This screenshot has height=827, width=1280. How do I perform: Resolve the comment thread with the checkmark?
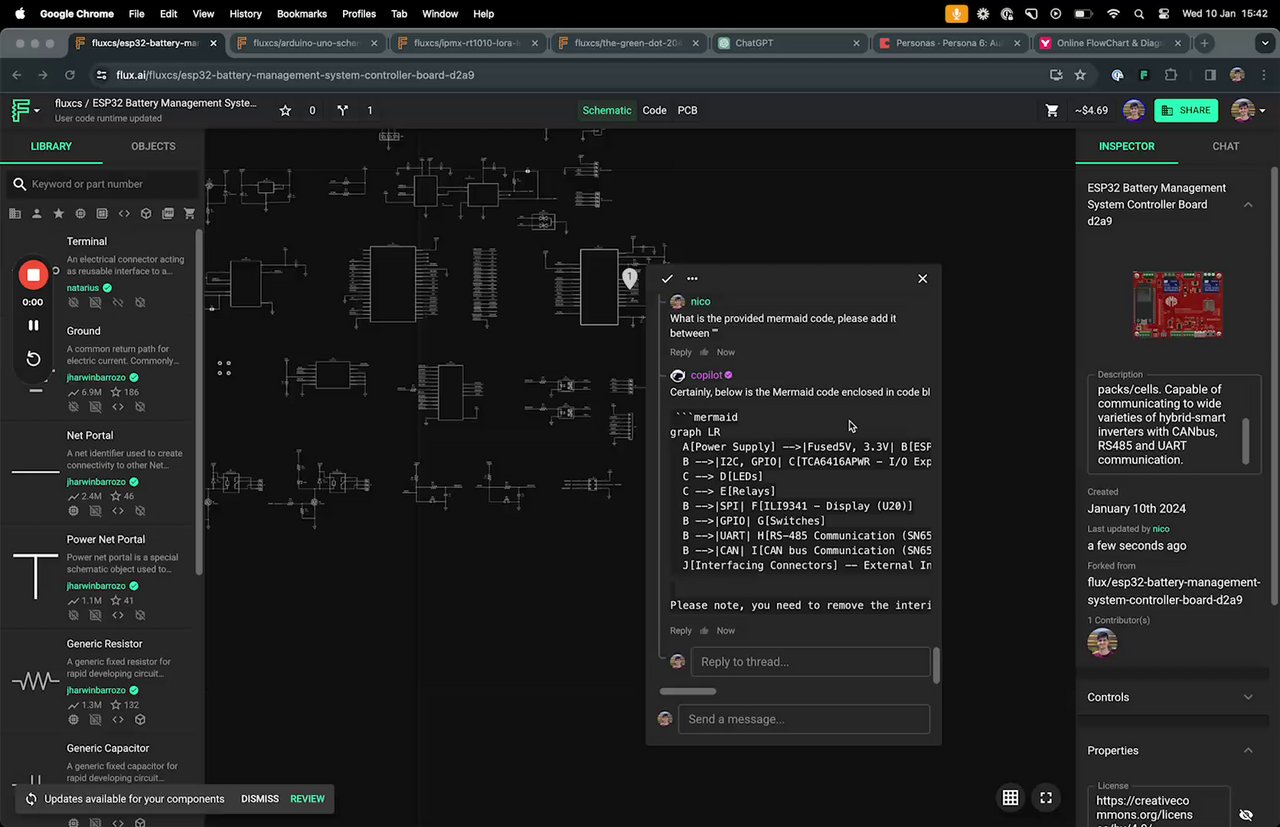point(667,279)
